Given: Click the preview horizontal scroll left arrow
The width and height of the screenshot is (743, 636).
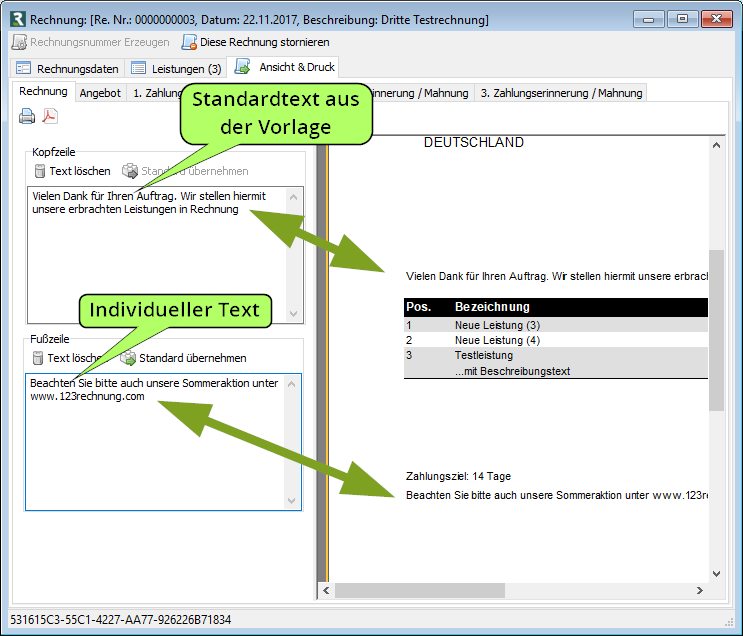Looking at the screenshot, I should tap(326, 590).
